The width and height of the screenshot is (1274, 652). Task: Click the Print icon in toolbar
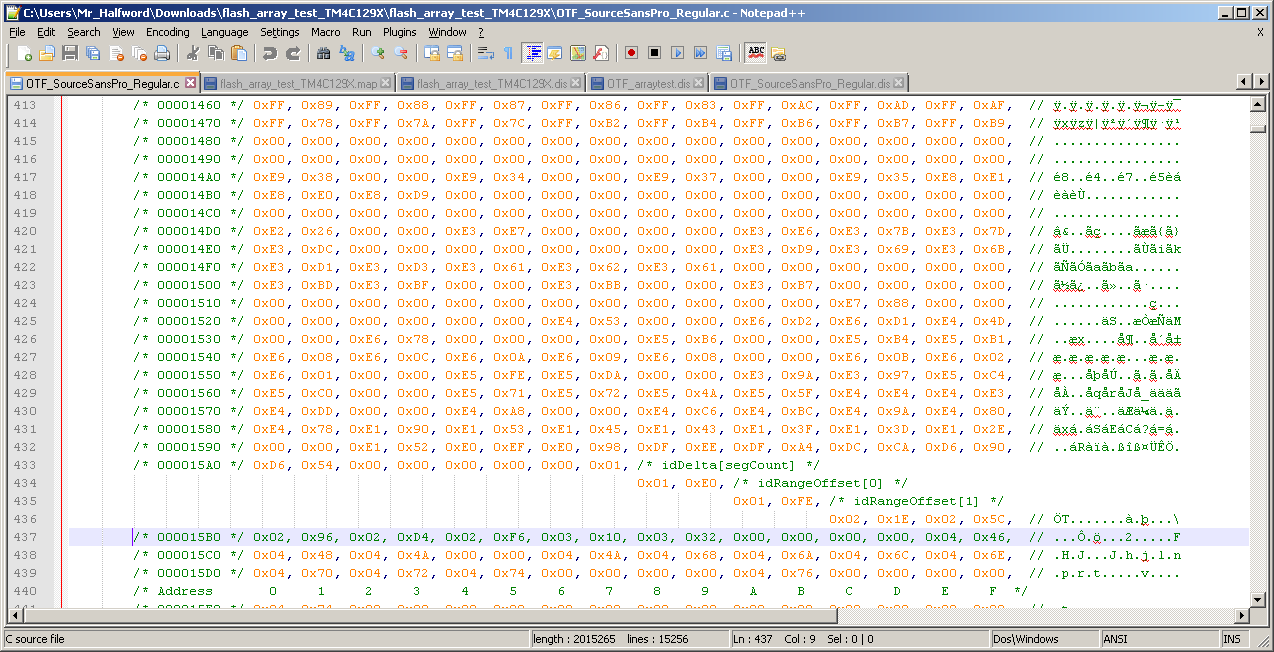coord(162,53)
